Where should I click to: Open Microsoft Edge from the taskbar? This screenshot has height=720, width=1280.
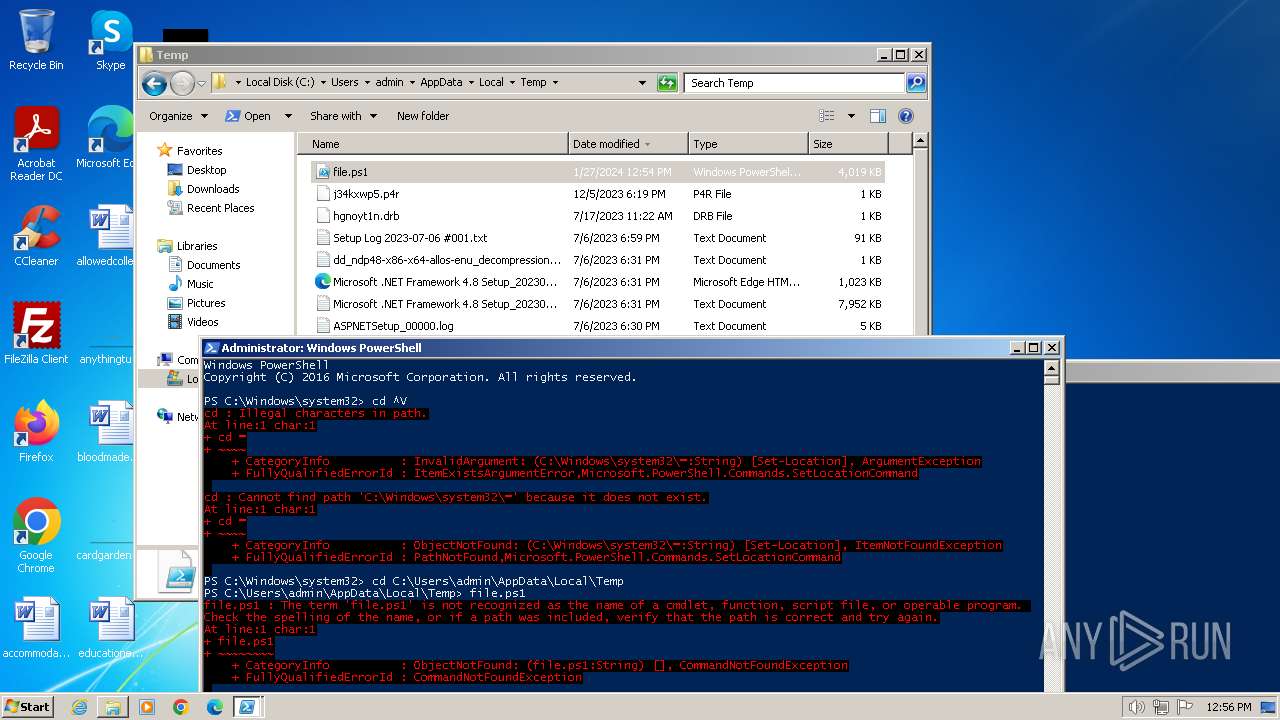215,707
